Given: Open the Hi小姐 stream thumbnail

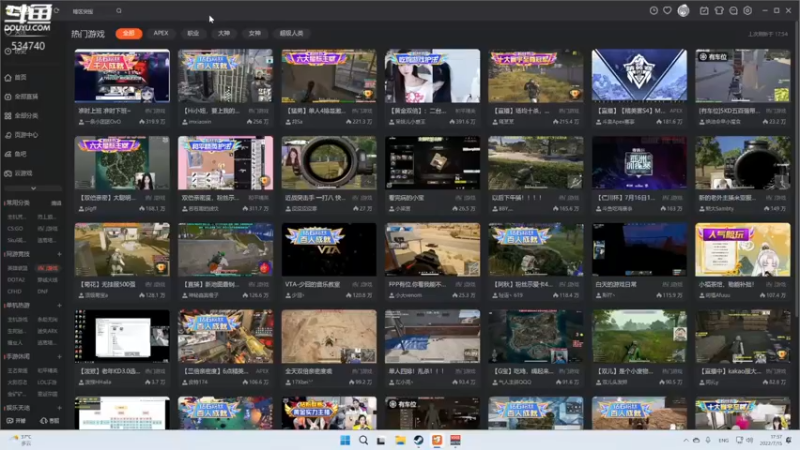Looking at the screenshot, I should click(x=225, y=76).
